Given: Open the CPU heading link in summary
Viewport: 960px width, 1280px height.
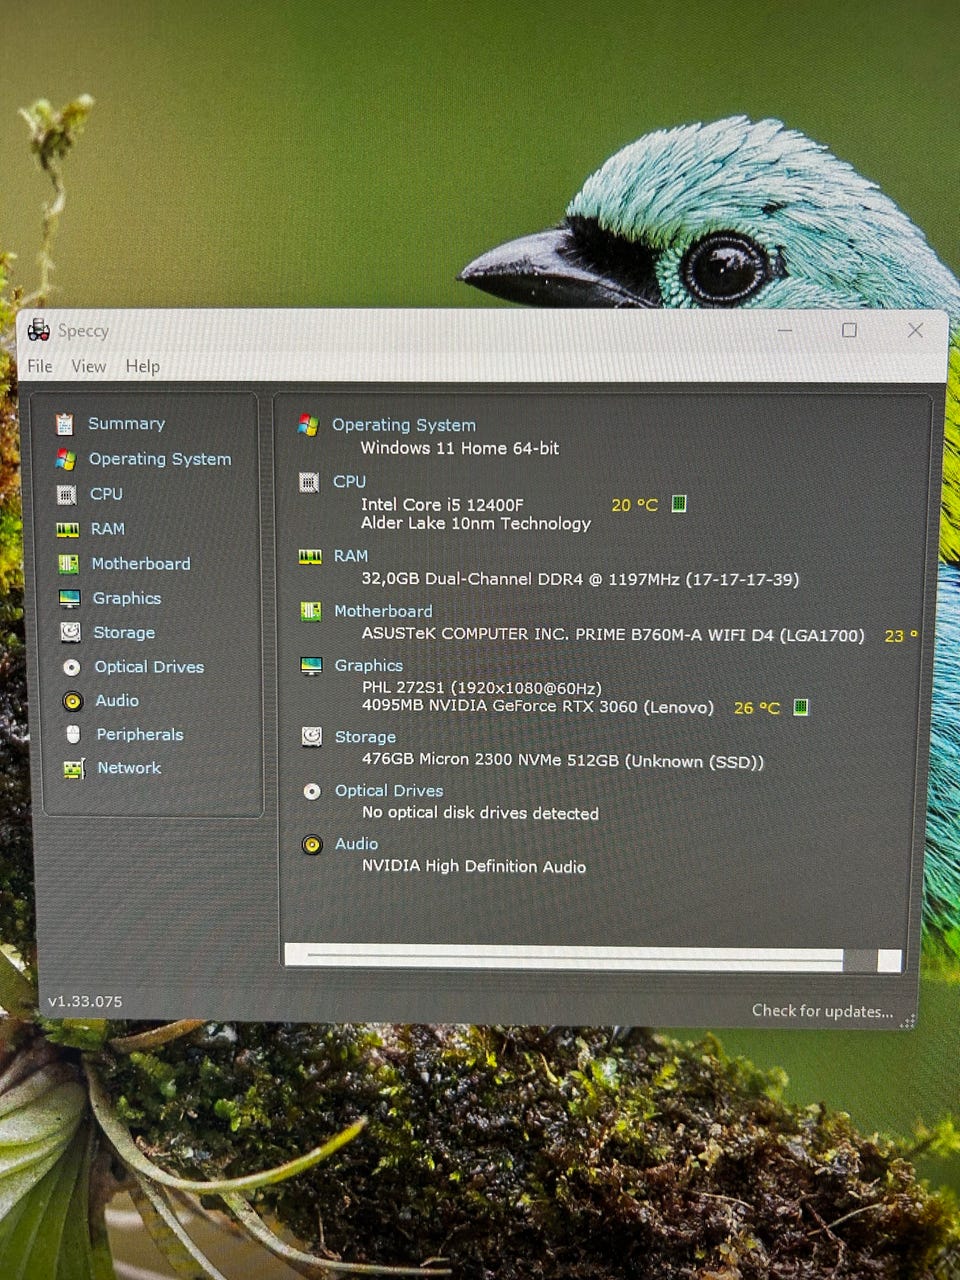Looking at the screenshot, I should pos(350,482).
